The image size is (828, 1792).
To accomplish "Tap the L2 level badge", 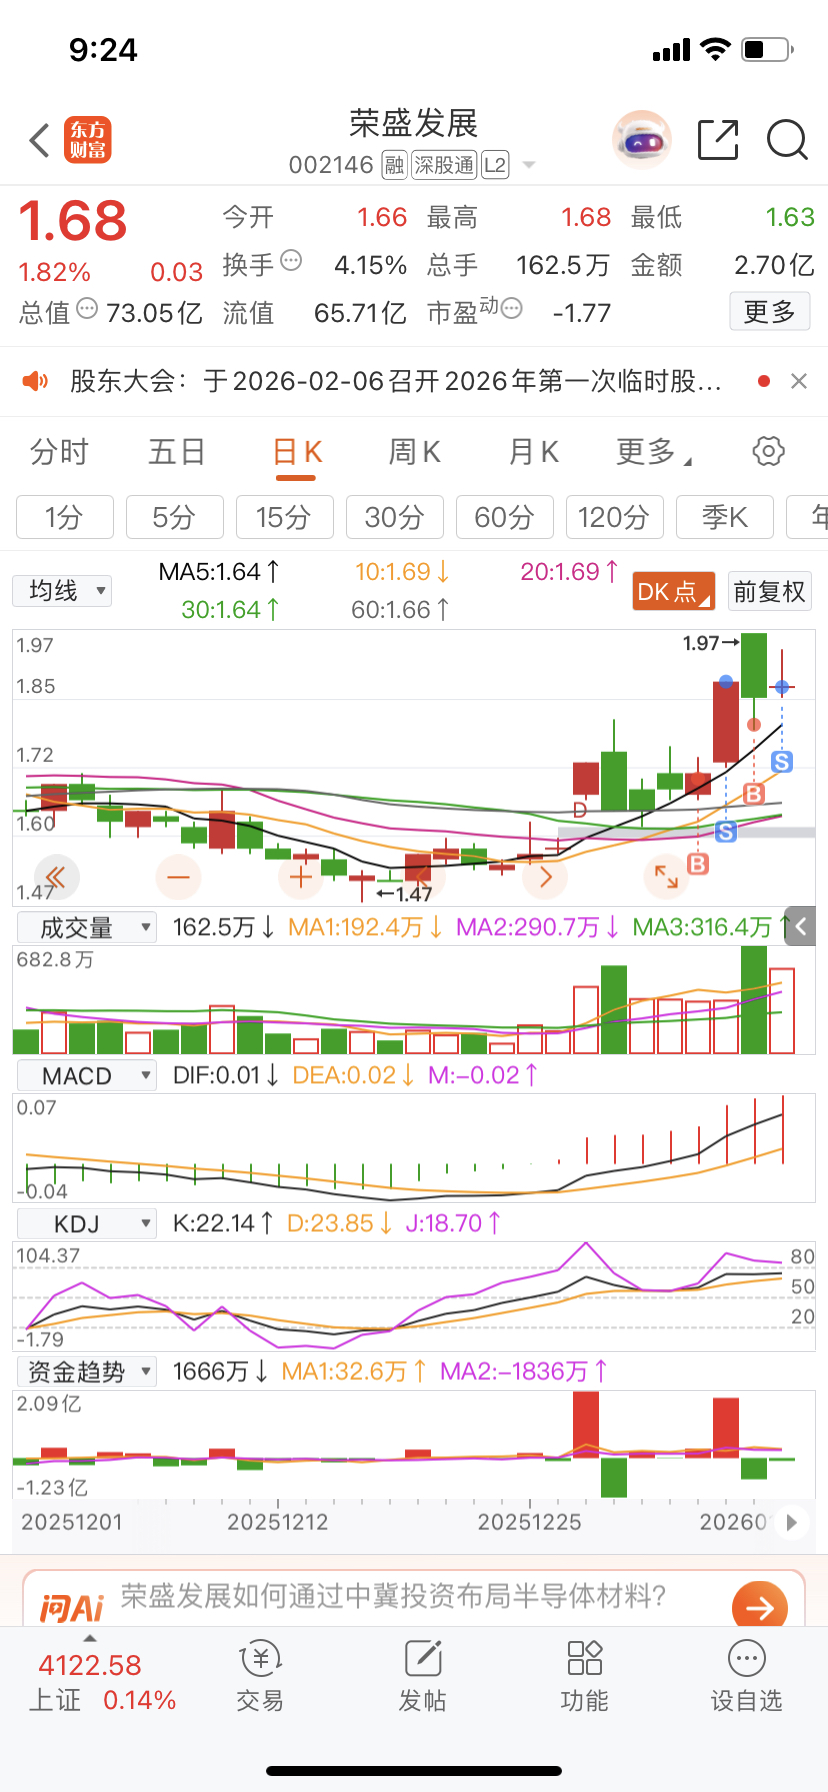I will tap(496, 165).
